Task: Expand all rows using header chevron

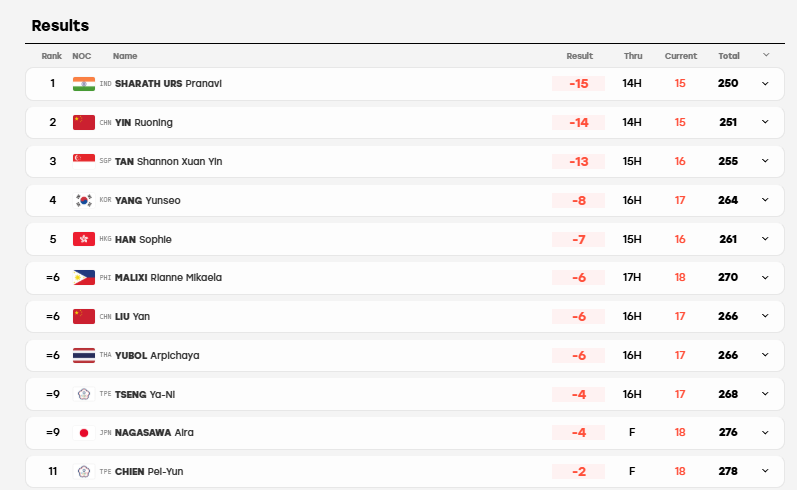Action: click(x=766, y=55)
